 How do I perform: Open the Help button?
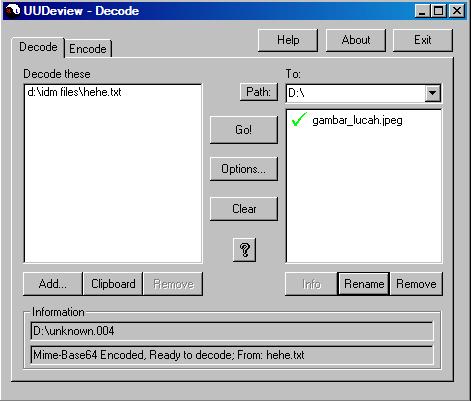[288, 40]
